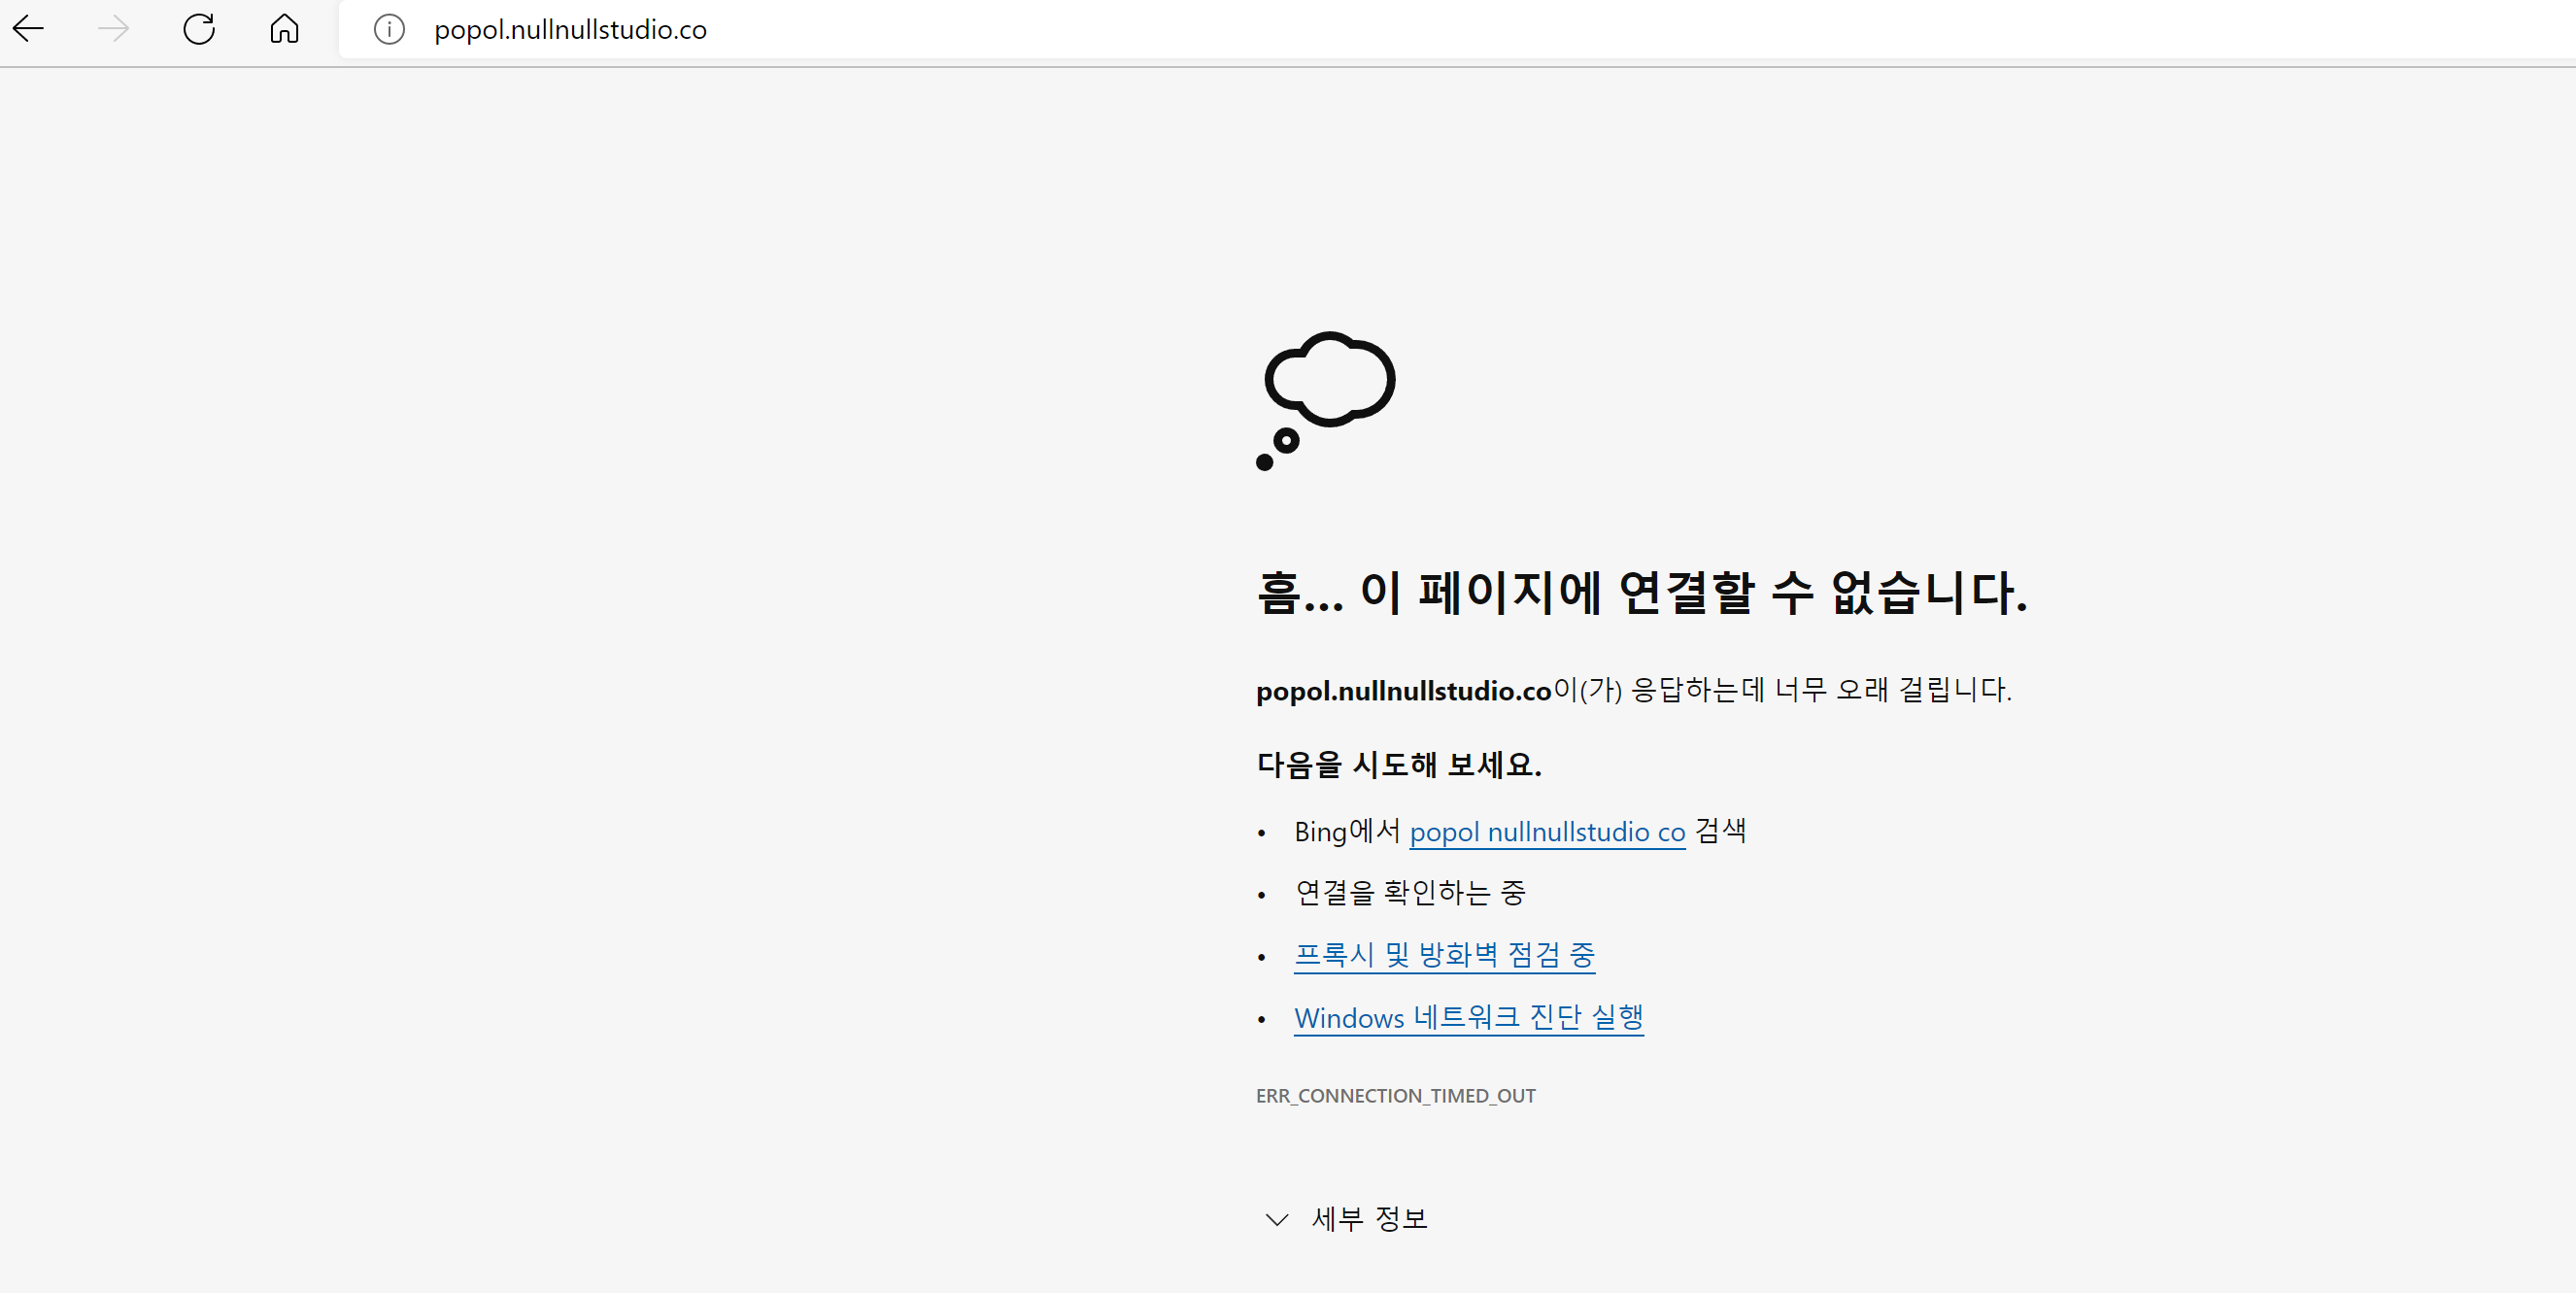Viewport: 2576px width, 1293px height.
Task: Click the greyed forward arrow
Action: 113,29
